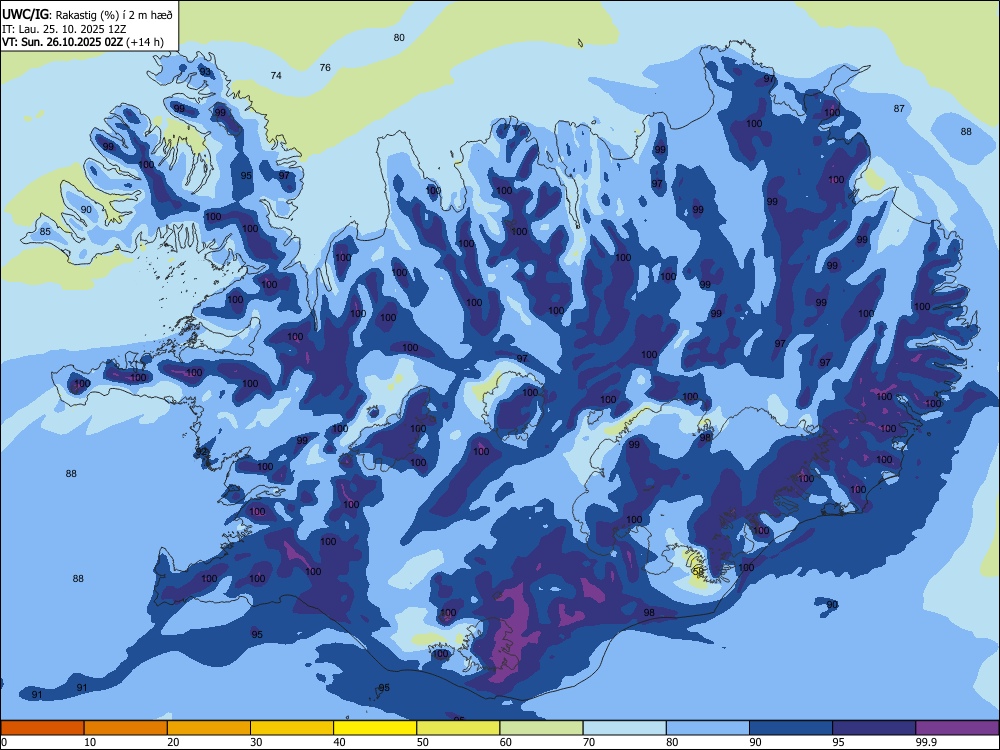Click the humidity value '76' on the map
The image size is (1000, 750).
coord(325,67)
